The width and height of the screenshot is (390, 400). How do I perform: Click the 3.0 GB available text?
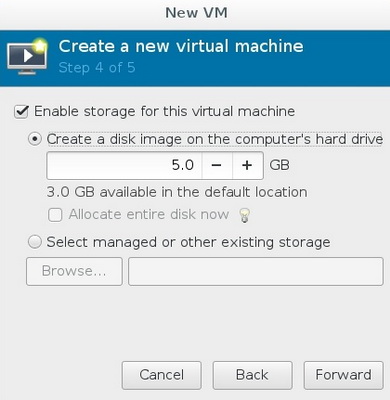[177, 192]
